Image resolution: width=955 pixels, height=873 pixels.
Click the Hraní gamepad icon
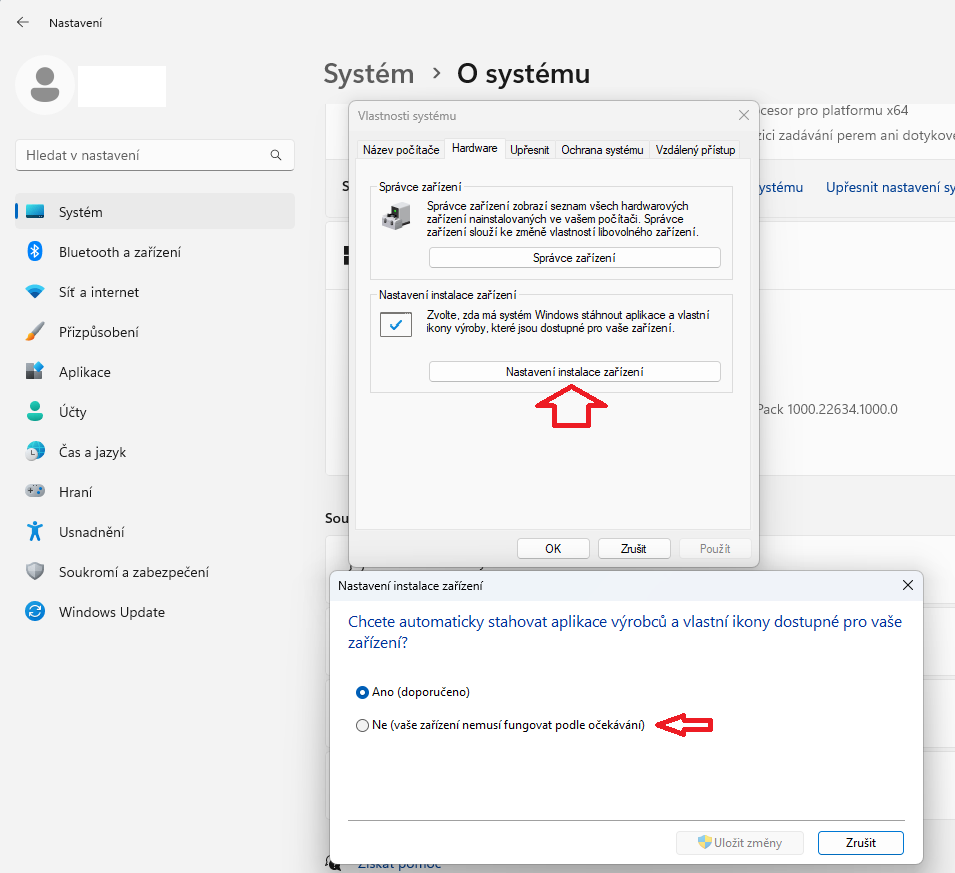(x=35, y=492)
